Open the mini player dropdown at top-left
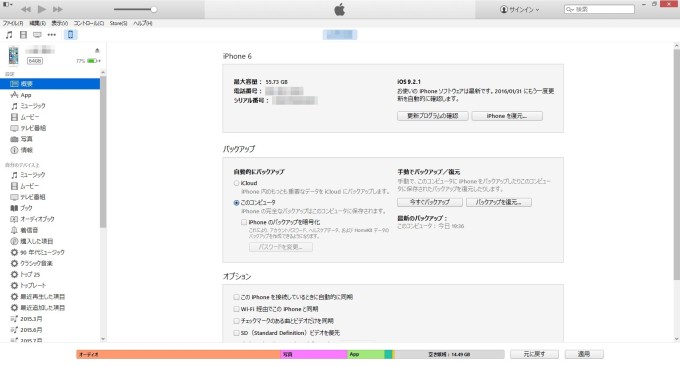 pos(8,4)
